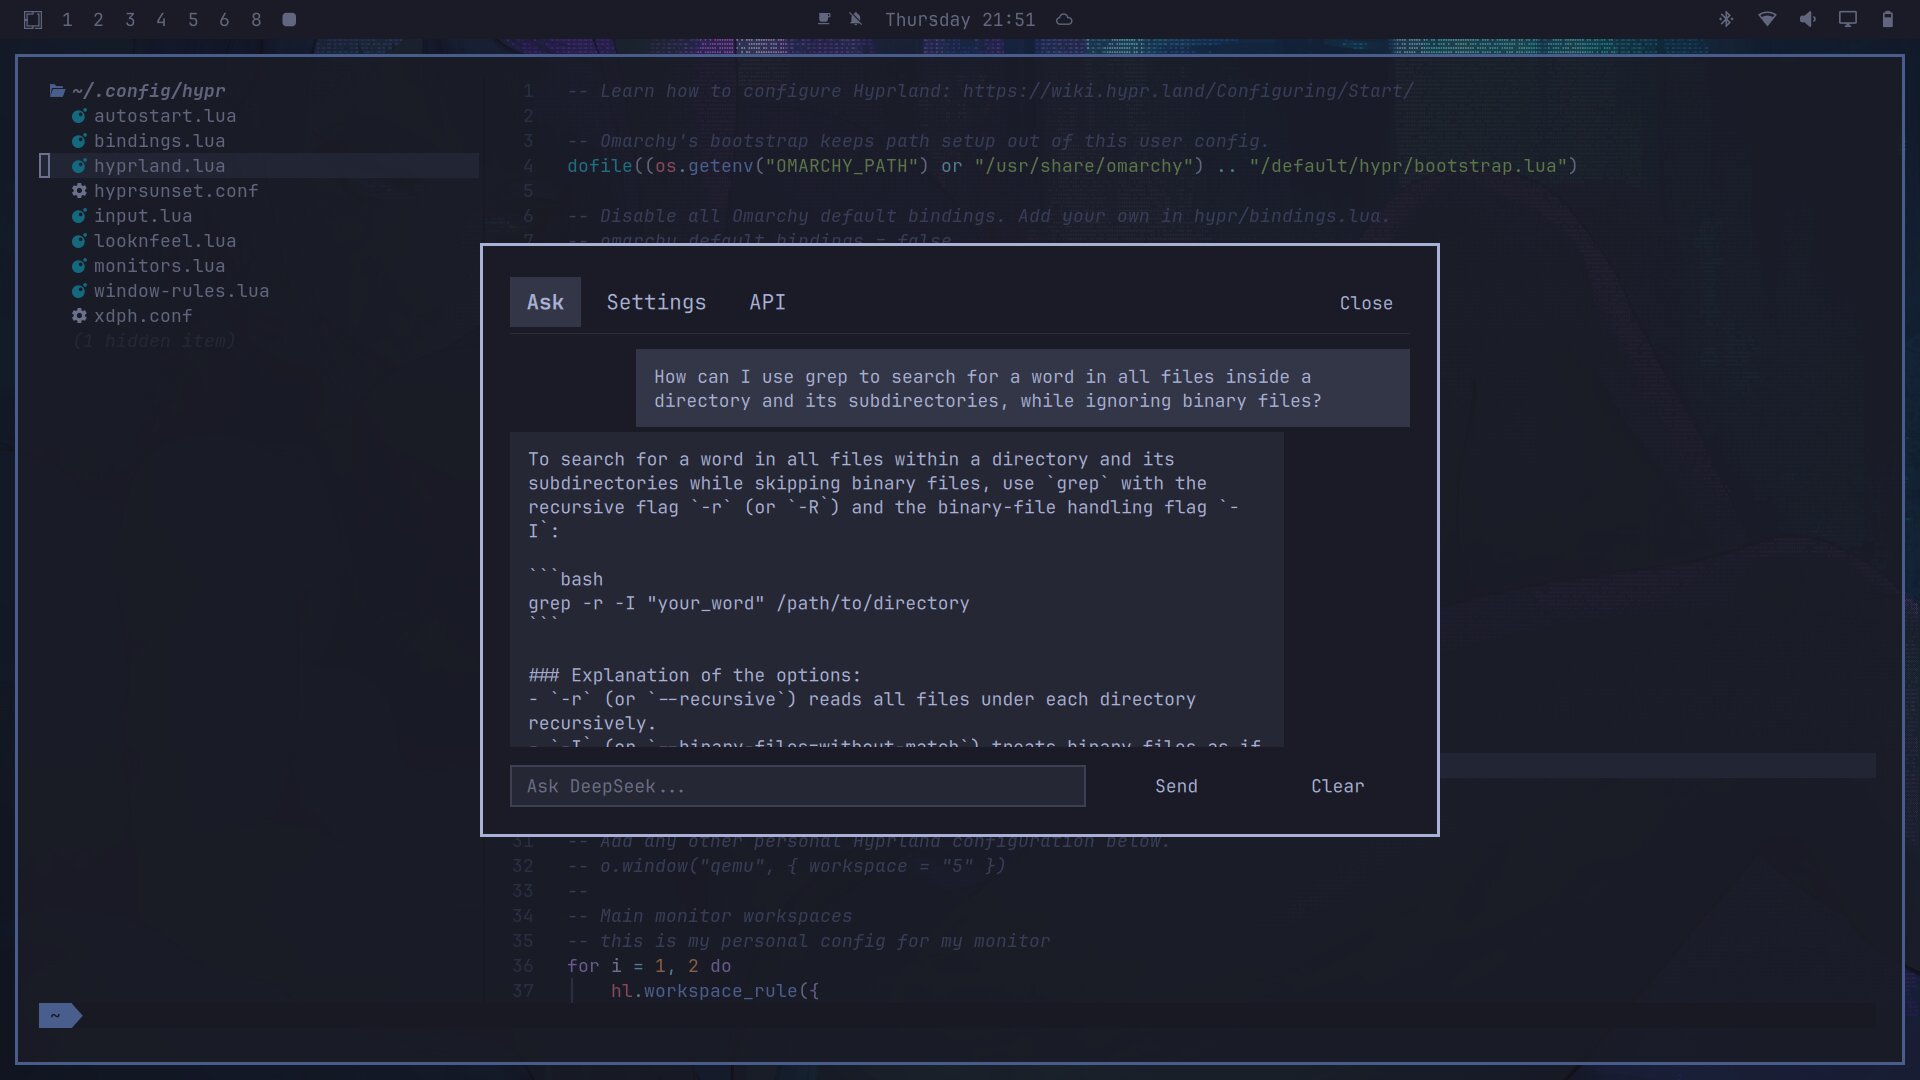Close the DeepSeek dialog
Screen dimensions: 1920x1080
pos(1366,303)
